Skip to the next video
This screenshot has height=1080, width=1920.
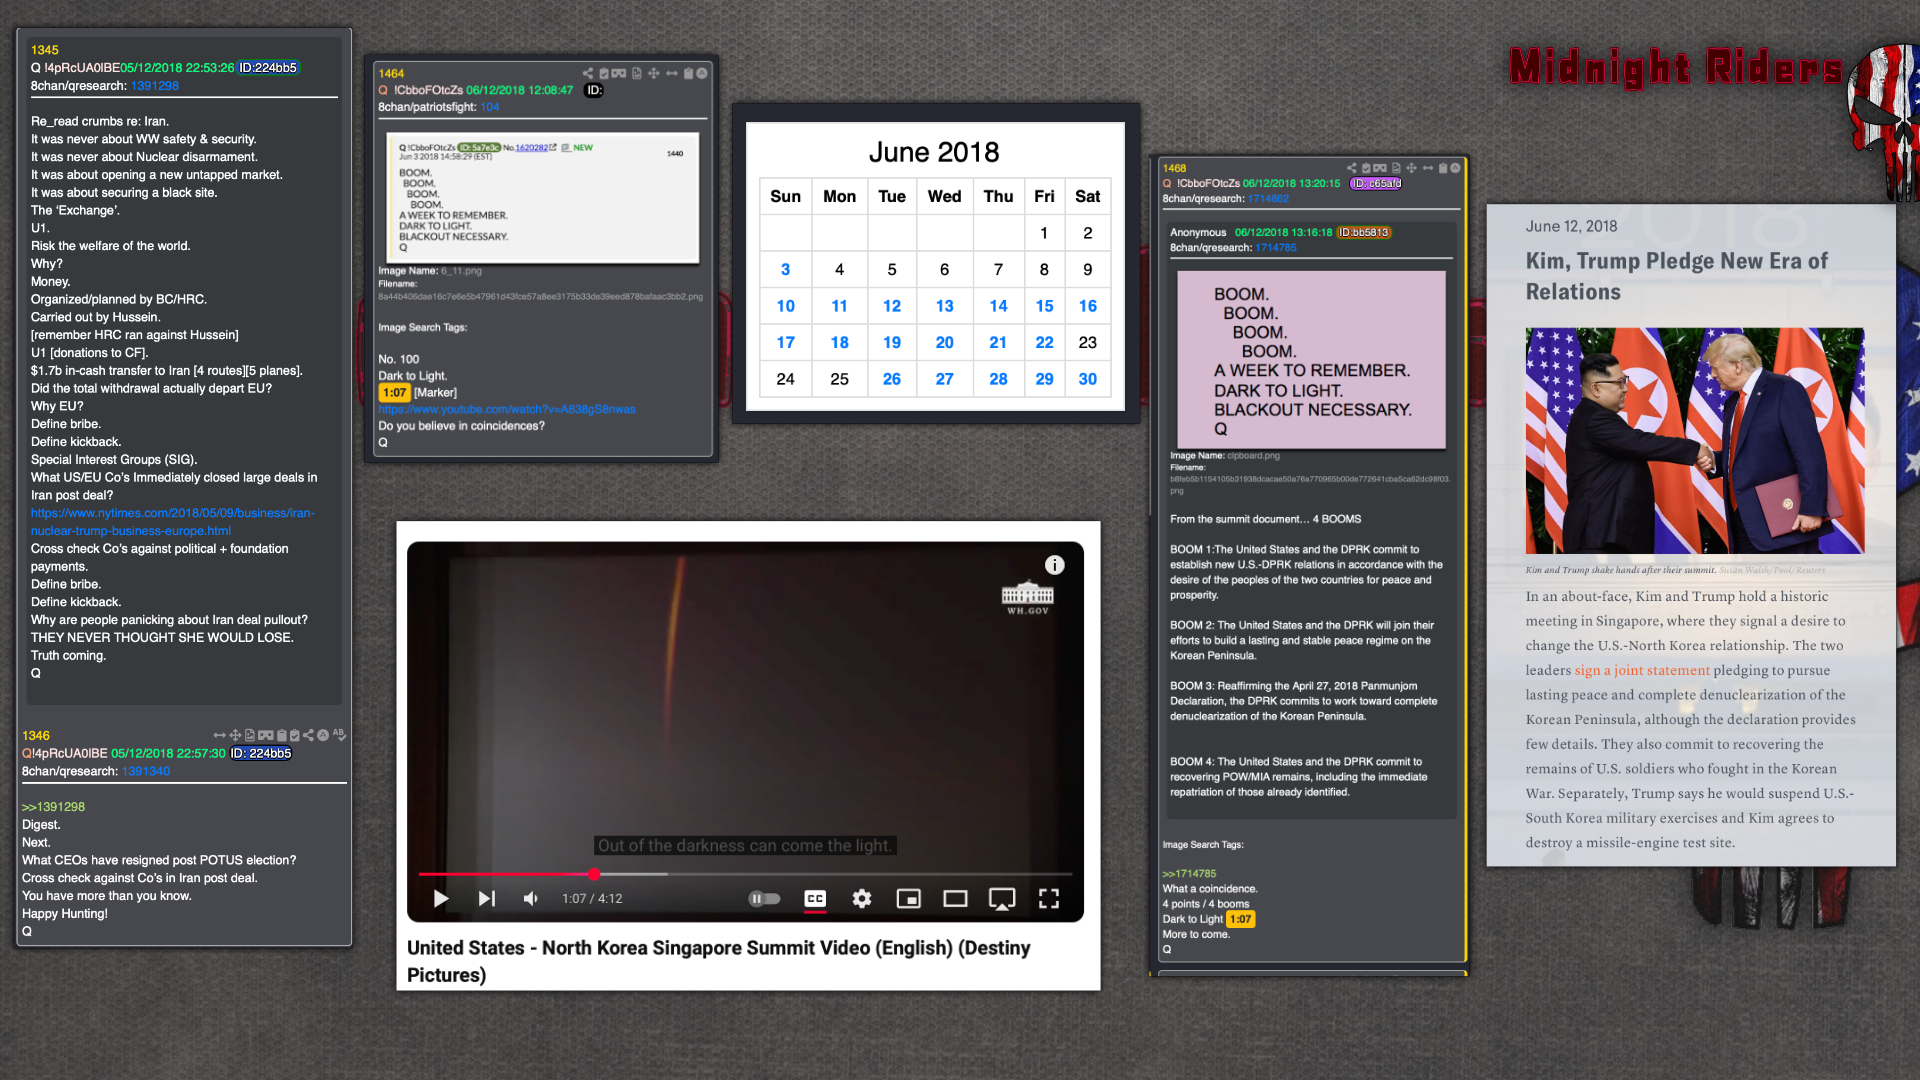click(487, 898)
